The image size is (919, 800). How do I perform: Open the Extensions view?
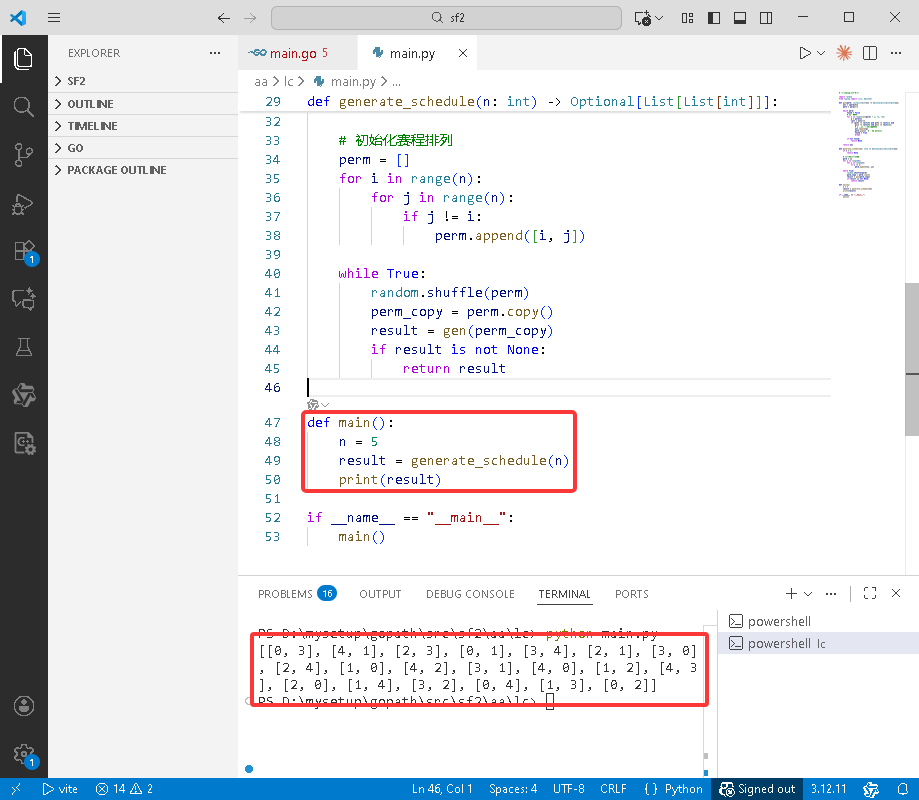point(25,251)
